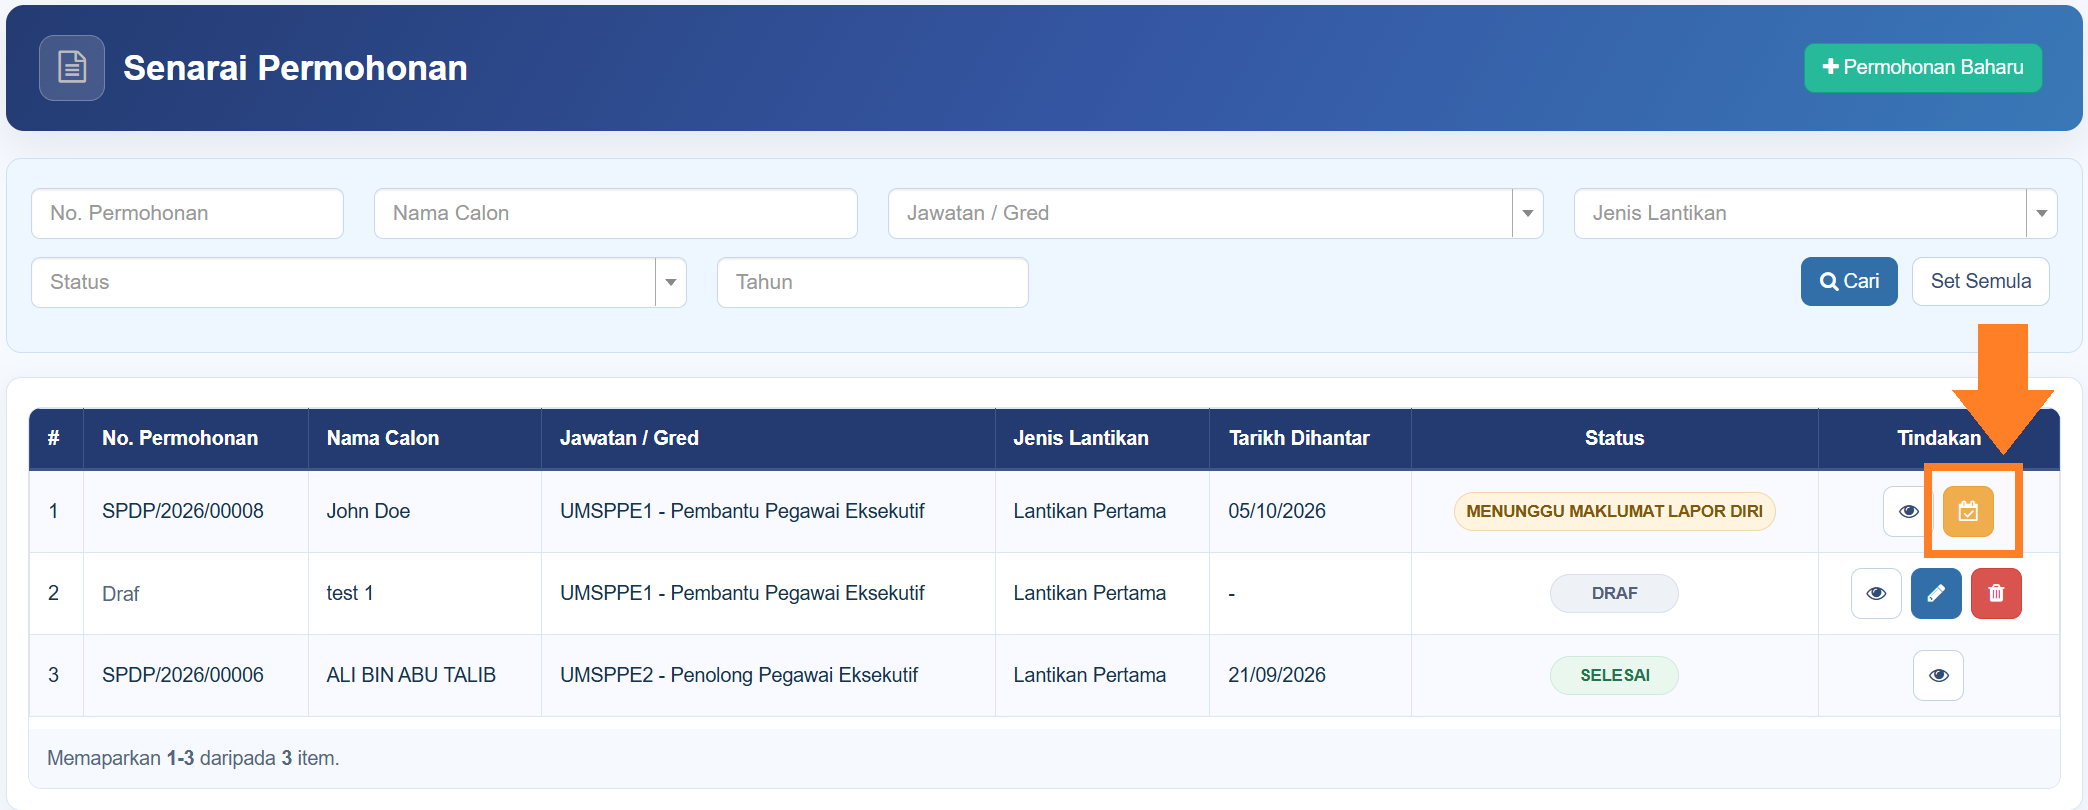Click the Status column header
Screen dimensions: 2088x810
[1614, 438]
